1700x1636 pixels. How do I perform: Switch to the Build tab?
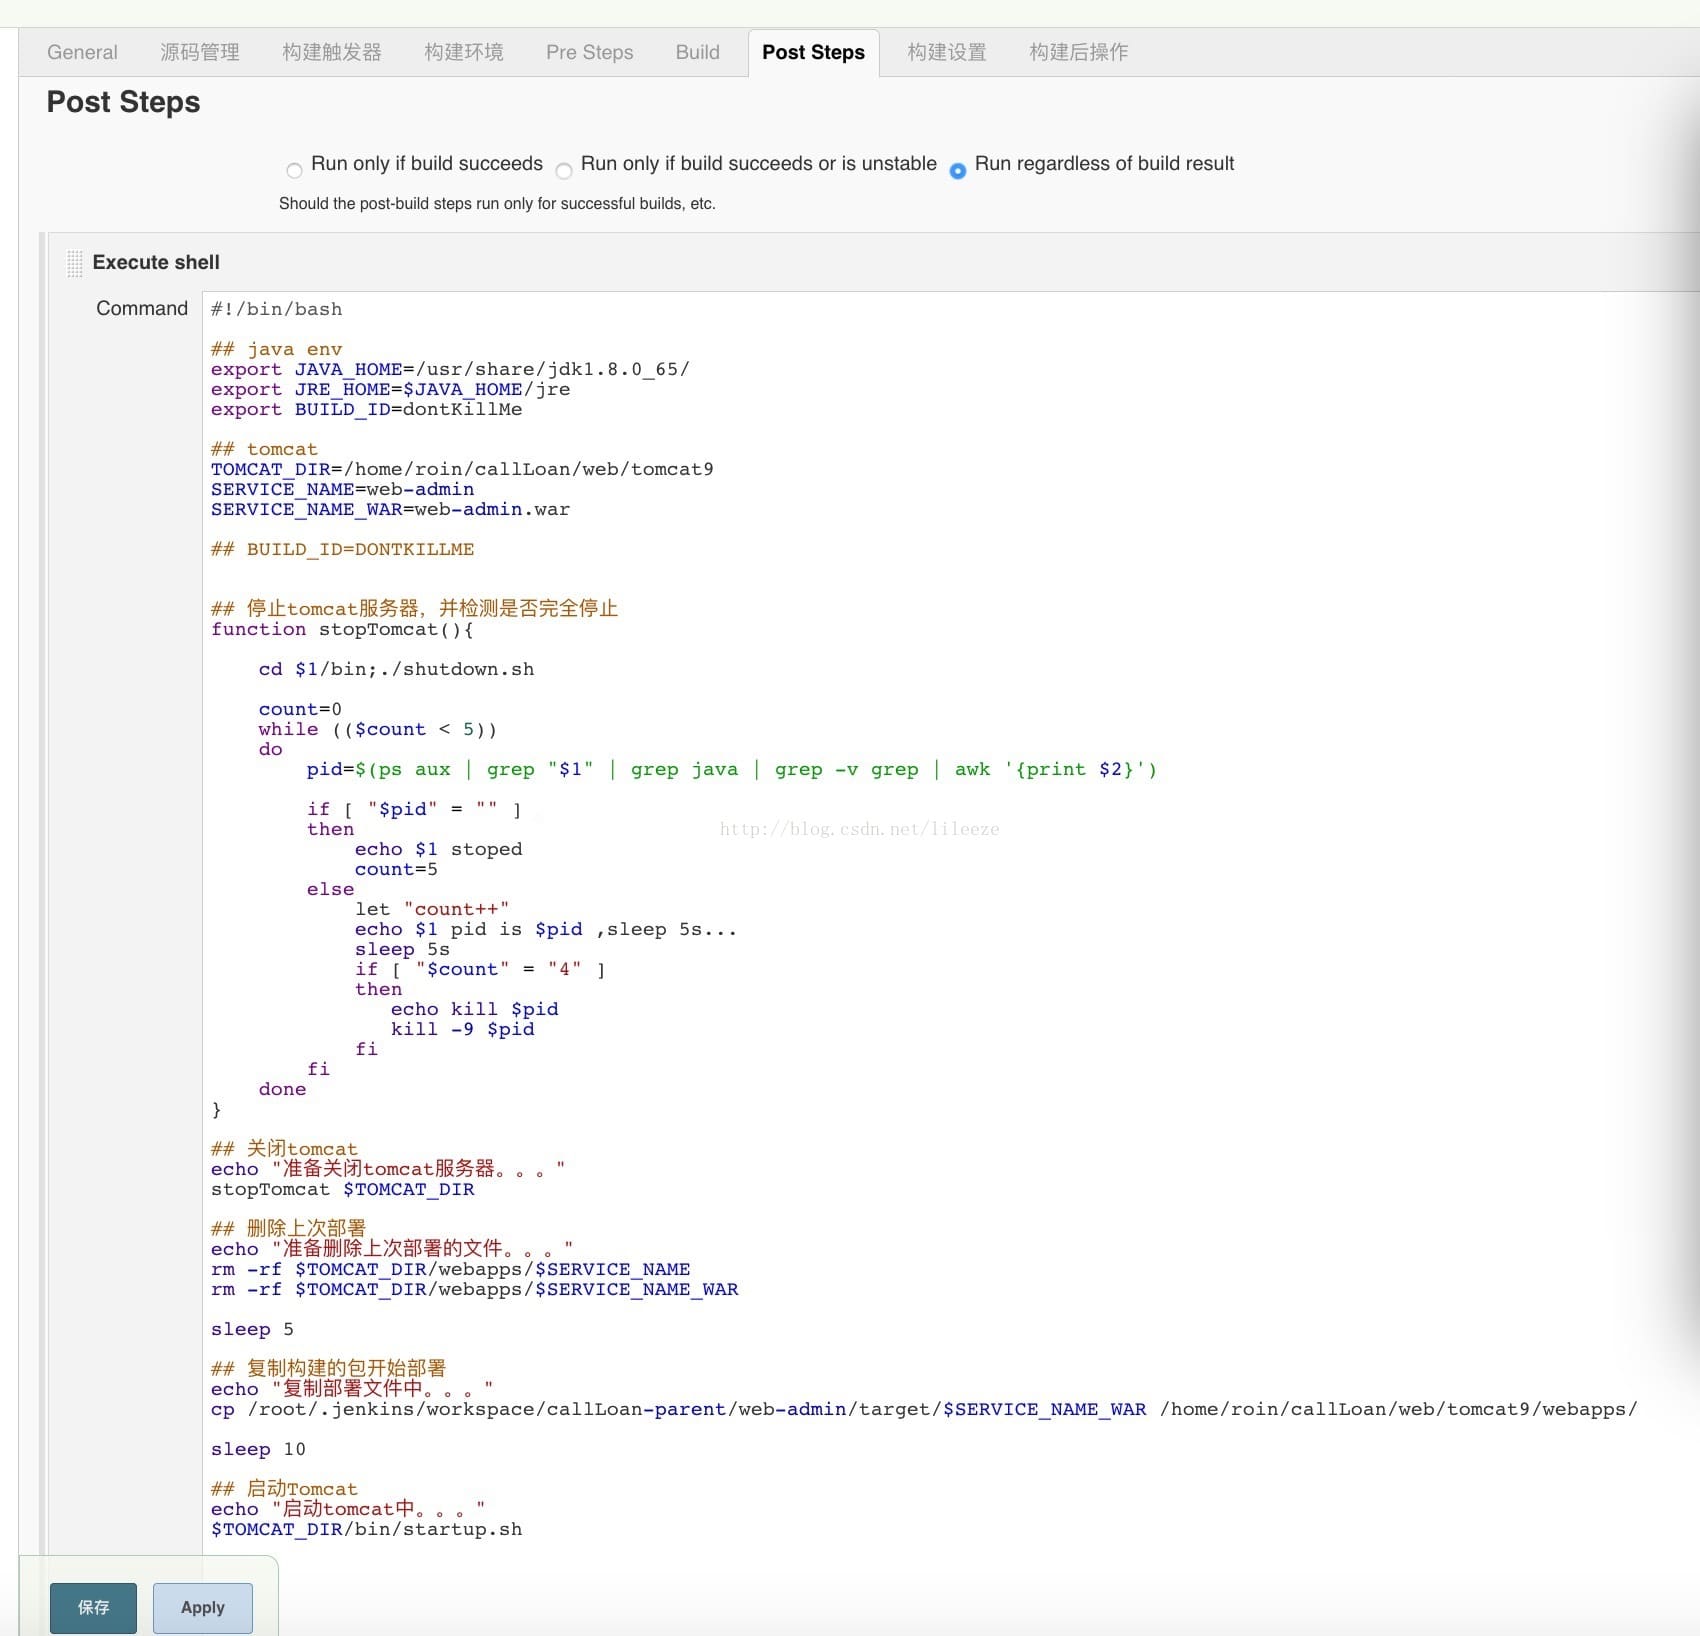pyautogui.click(x=697, y=52)
